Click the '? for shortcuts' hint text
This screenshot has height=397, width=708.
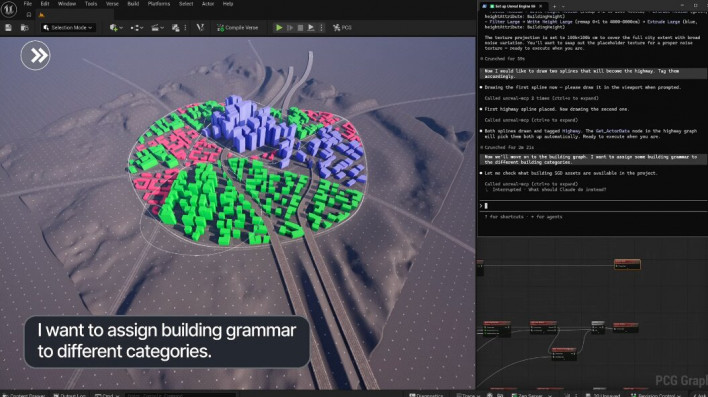pyautogui.click(x=504, y=217)
